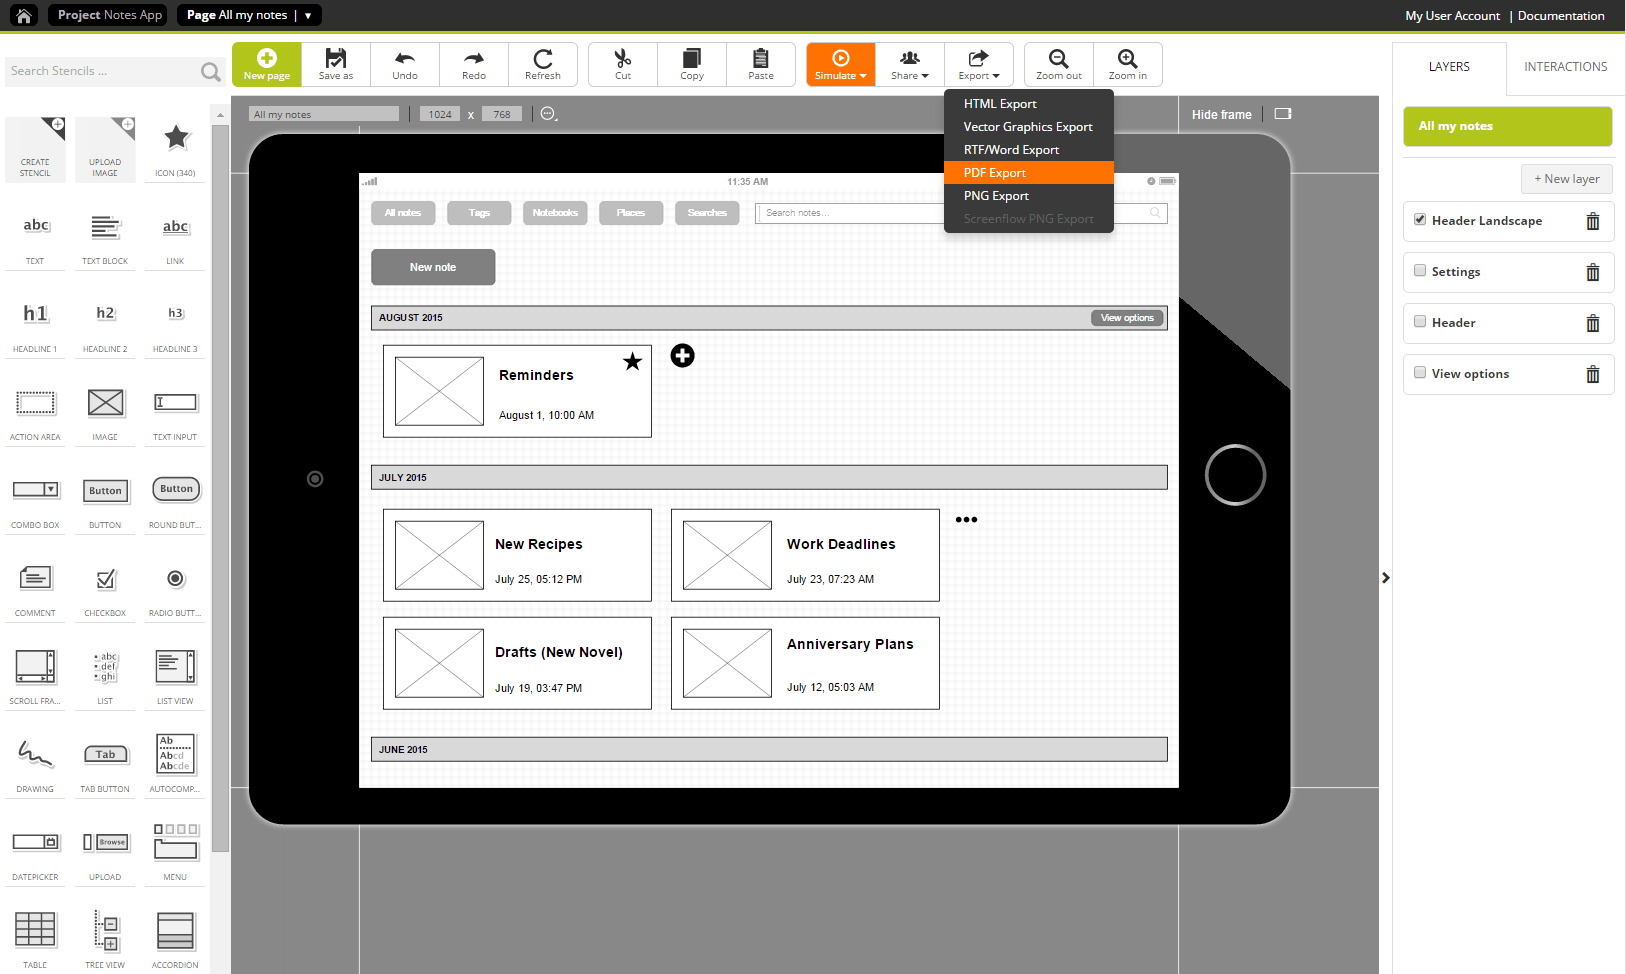Image resolution: width=1626 pixels, height=974 pixels.
Task: Click the Upload Image stencil
Action: tap(104, 148)
